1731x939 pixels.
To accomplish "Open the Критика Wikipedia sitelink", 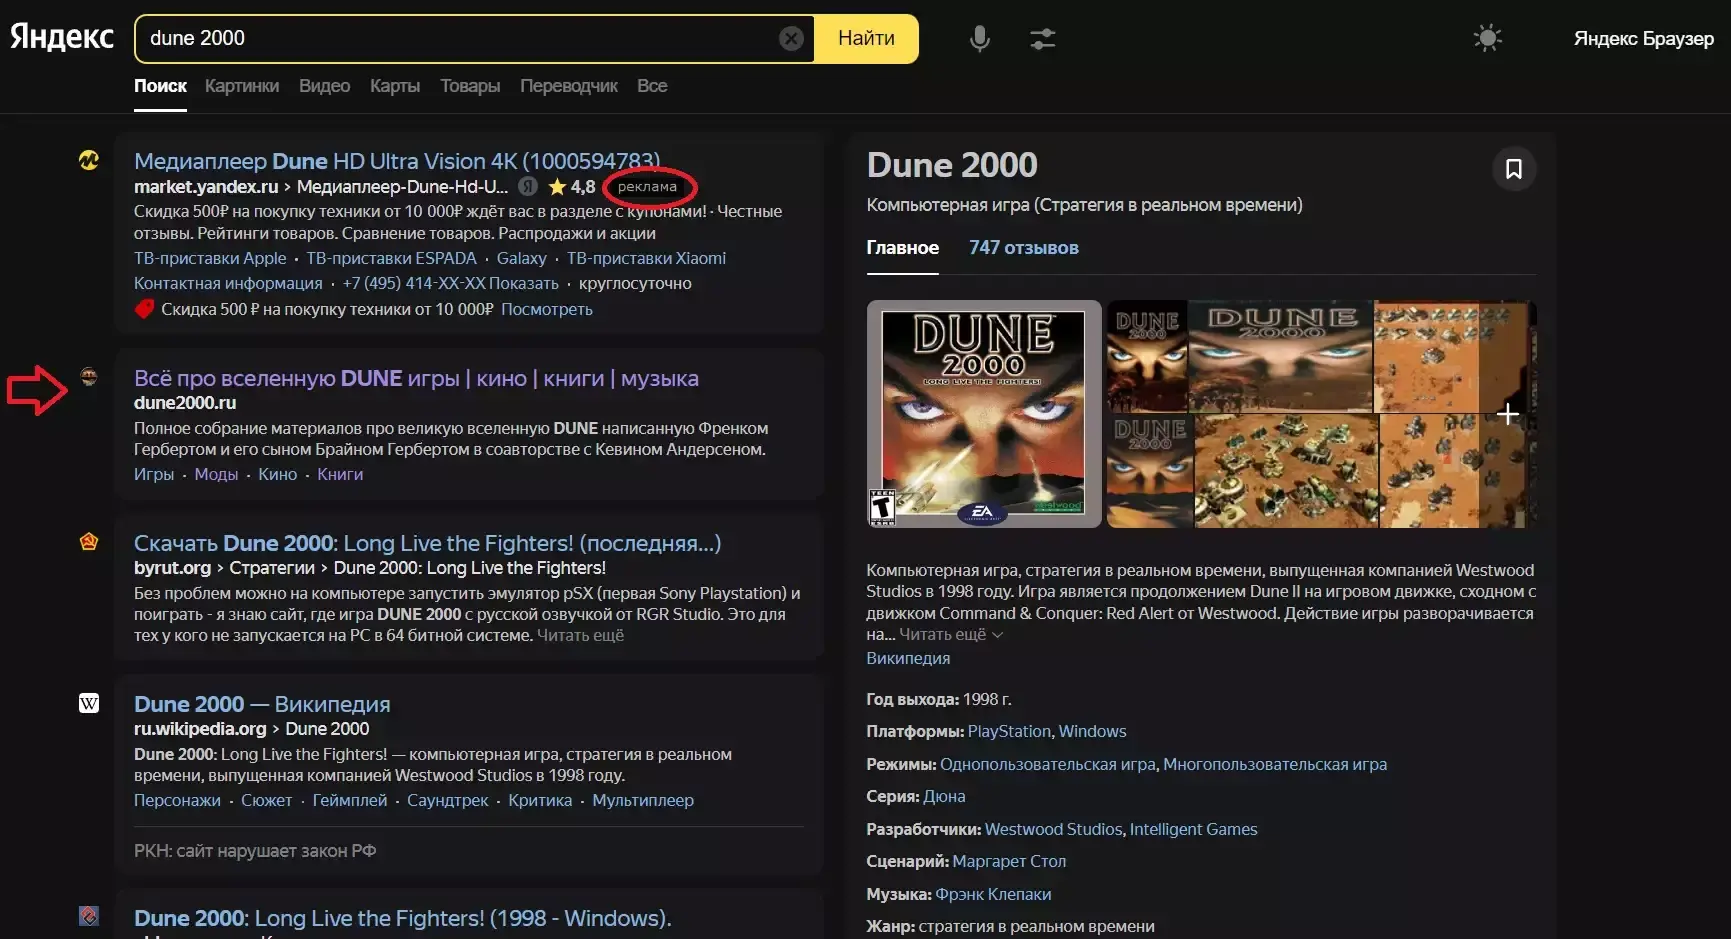I will point(540,800).
